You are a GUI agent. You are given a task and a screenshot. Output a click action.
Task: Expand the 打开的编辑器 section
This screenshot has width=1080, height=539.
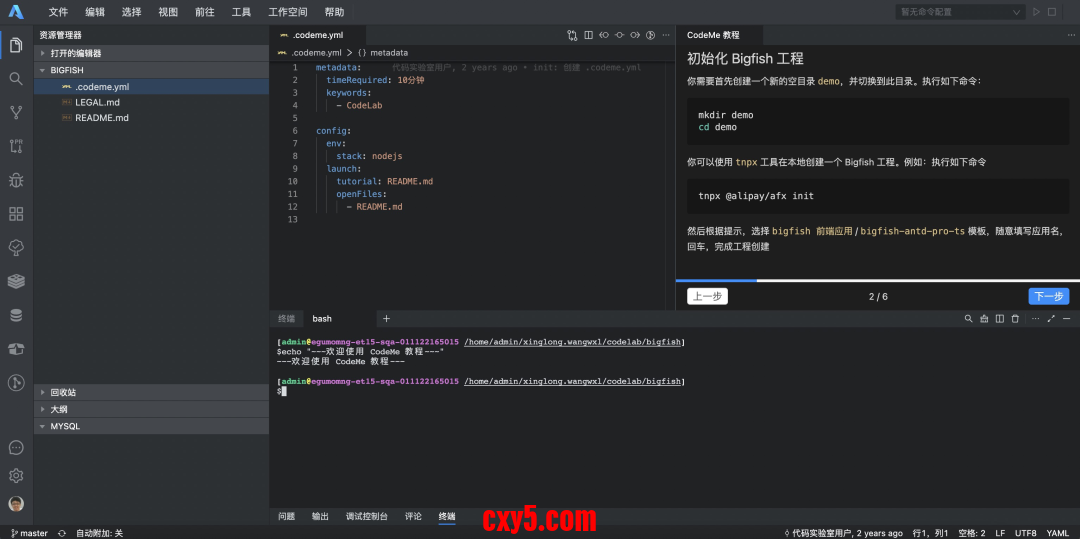pyautogui.click(x=76, y=53)
